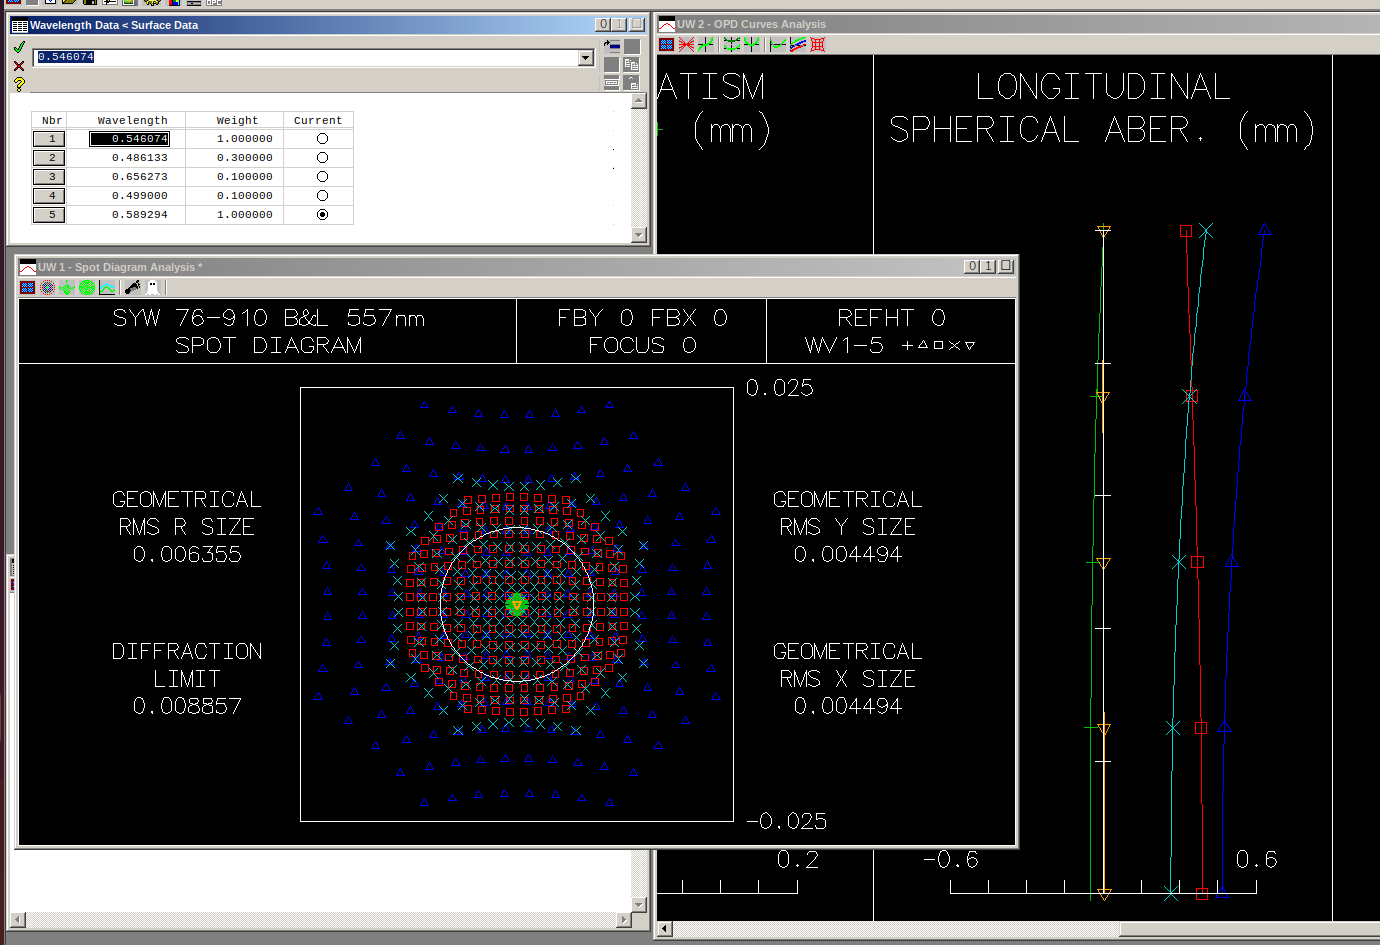Screen dimensions: 1380x945
Task: Click the green U-shaped curve icon in OPD toolbar
Action: [x=752, y=44]
